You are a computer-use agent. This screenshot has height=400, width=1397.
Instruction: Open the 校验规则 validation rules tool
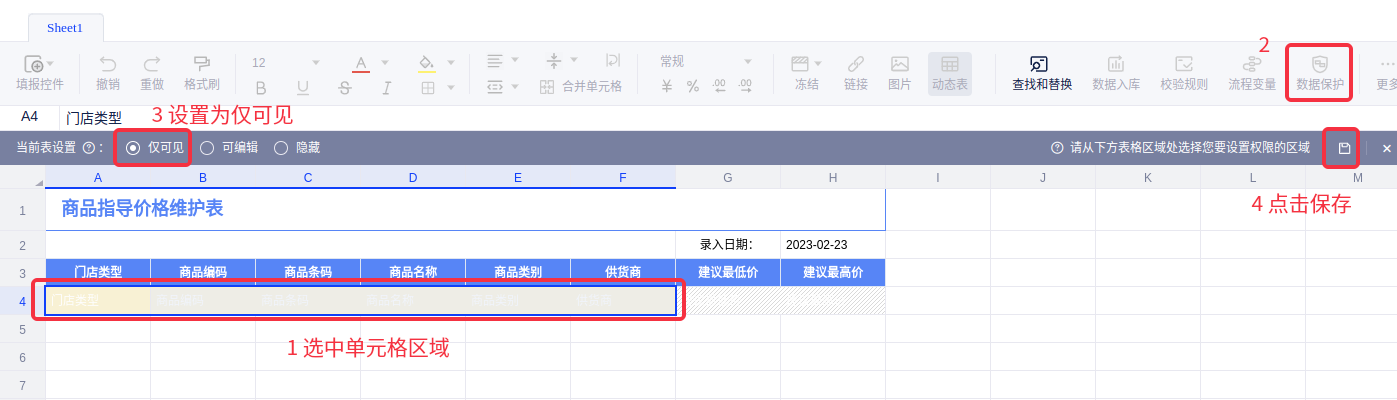point(1184,72)
